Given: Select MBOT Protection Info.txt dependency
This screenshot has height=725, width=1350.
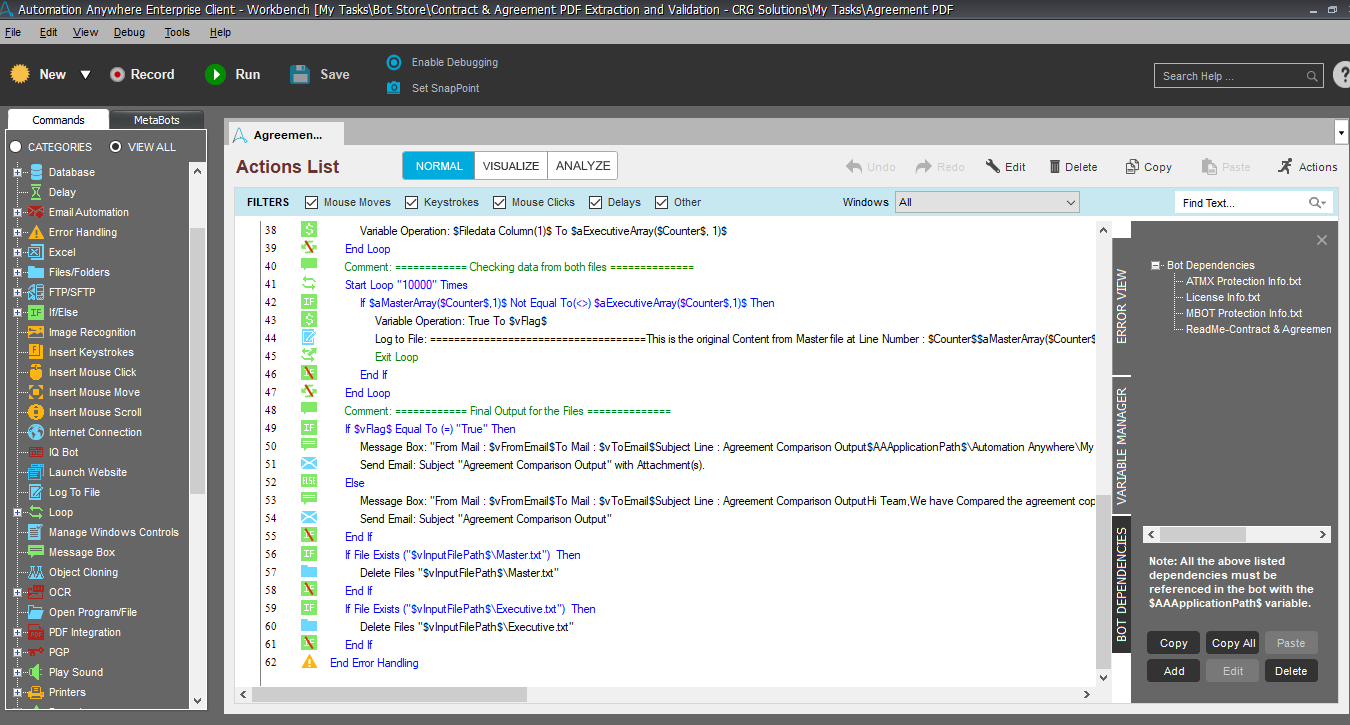Looking at the screenshot, I should 1244,313.
